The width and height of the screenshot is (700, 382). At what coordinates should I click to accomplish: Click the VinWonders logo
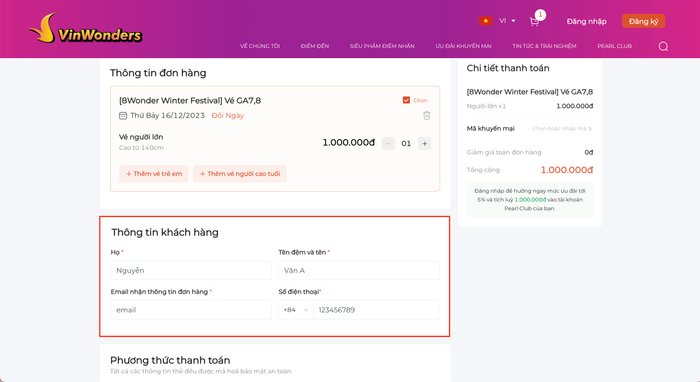pos(86,29)
